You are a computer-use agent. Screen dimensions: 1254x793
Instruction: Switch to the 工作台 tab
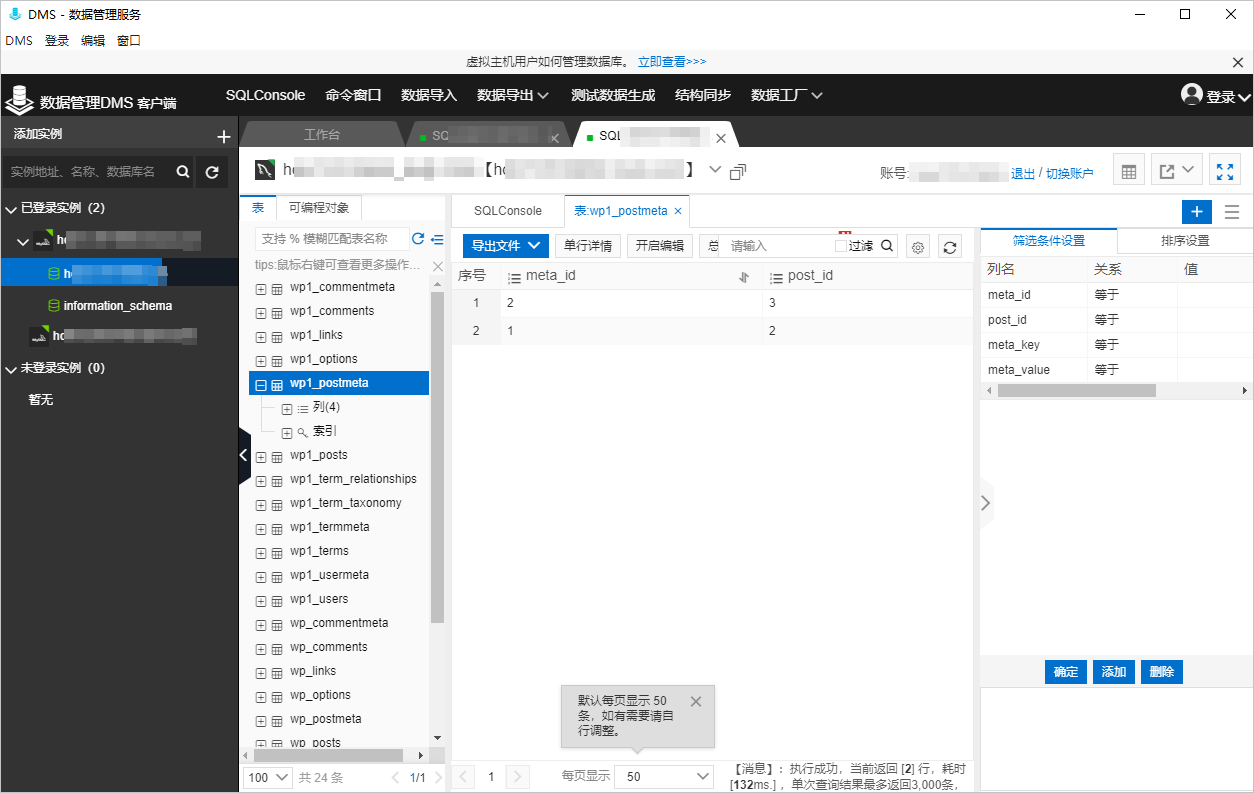click(322, 136)
